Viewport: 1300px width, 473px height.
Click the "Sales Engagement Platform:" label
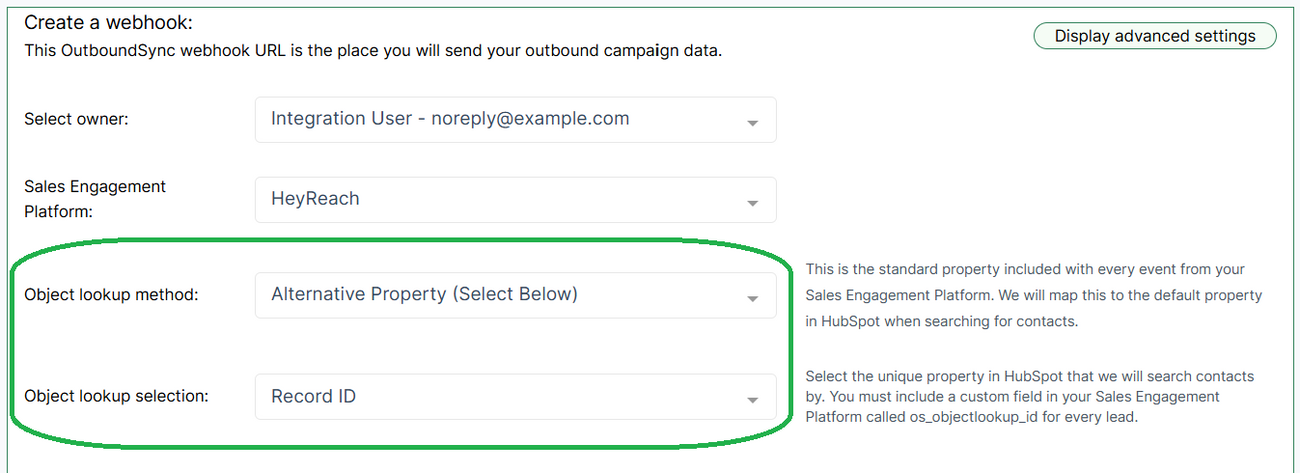[95, 198]
